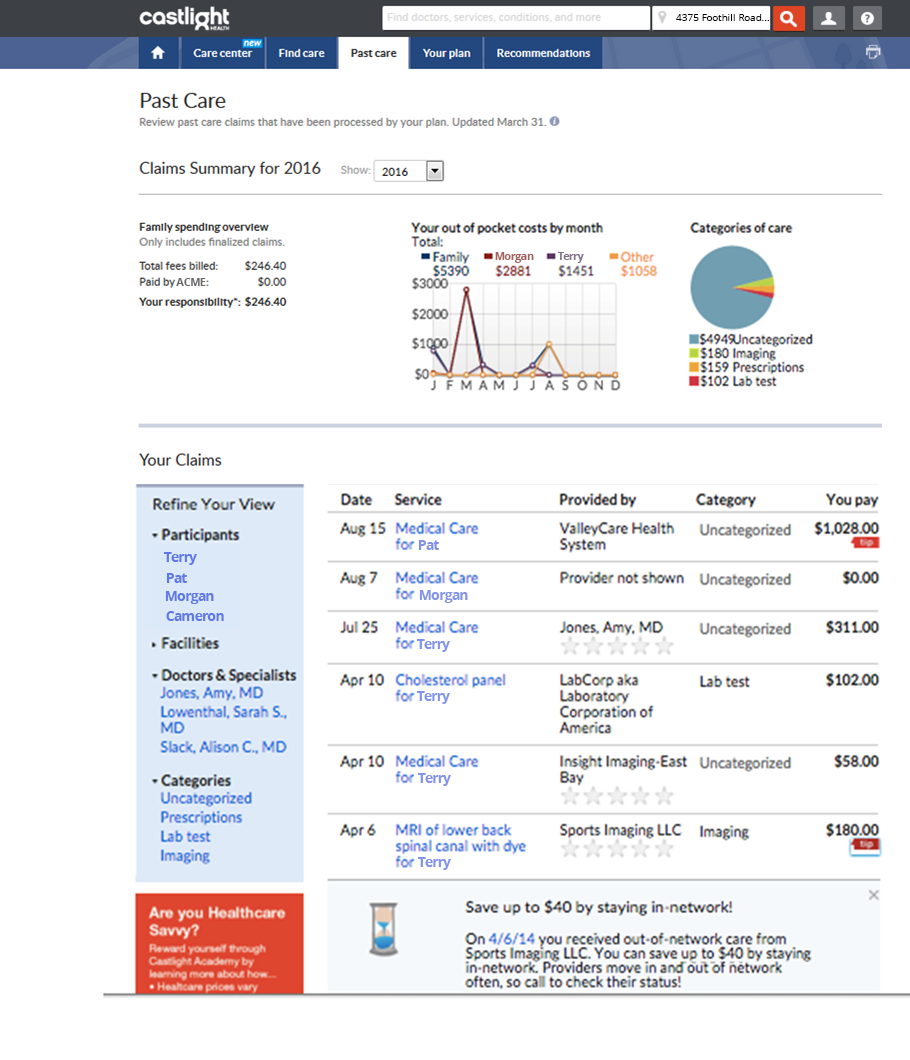This screenshot has height=1060, width=910.
Task: Open the user profile icon
Action: click(828, 18)
